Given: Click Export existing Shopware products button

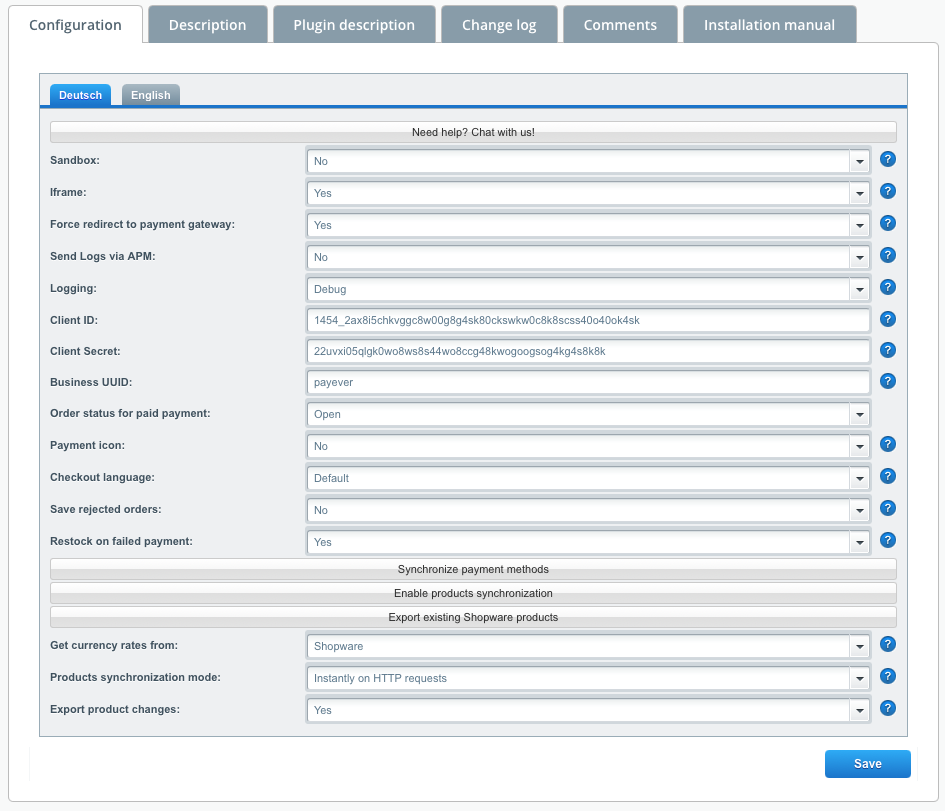Looking at the screenshot, I should [473, 618].
